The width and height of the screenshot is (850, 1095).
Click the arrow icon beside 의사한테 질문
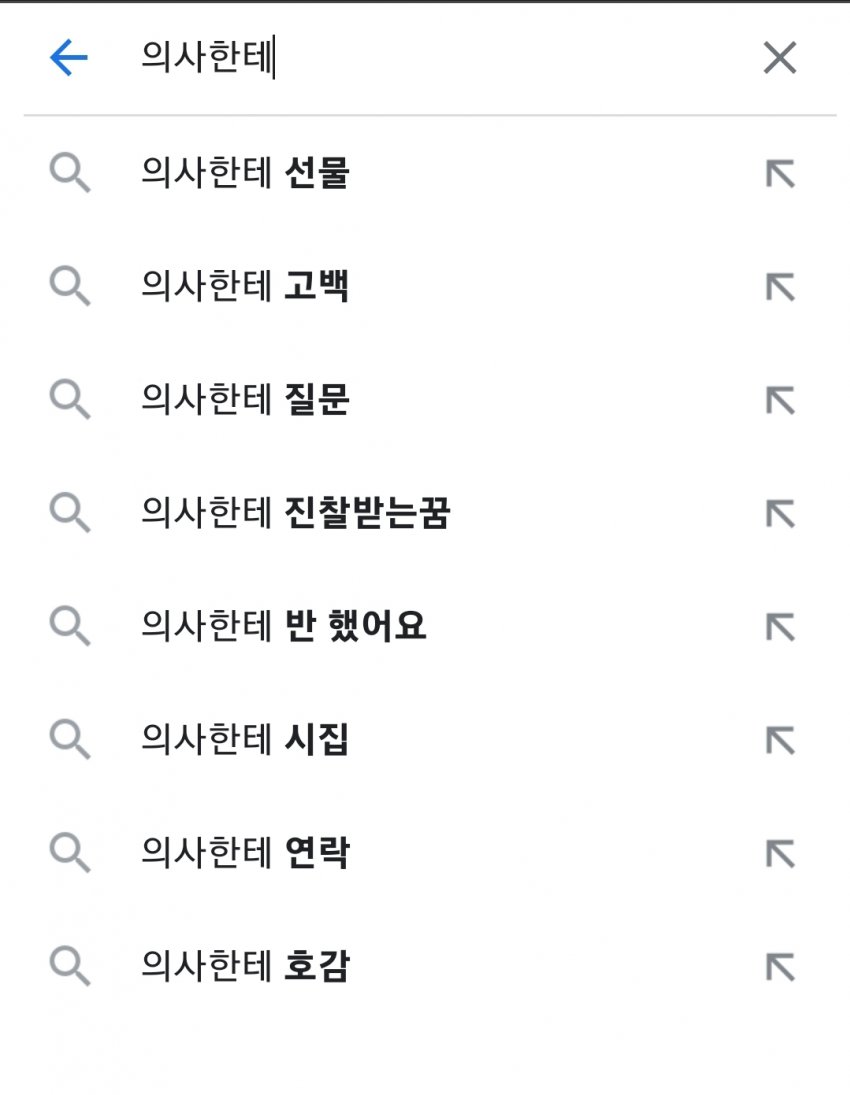click(779, 401)
